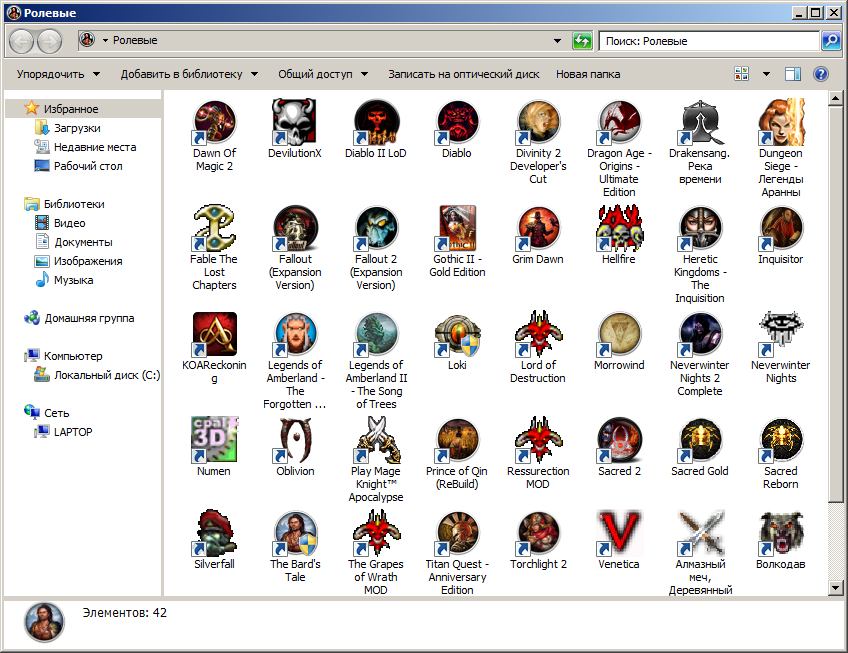Select the Grim Dawn shortcut
The width and height of the screenshot is (848, 653).
tap(538, 228)
